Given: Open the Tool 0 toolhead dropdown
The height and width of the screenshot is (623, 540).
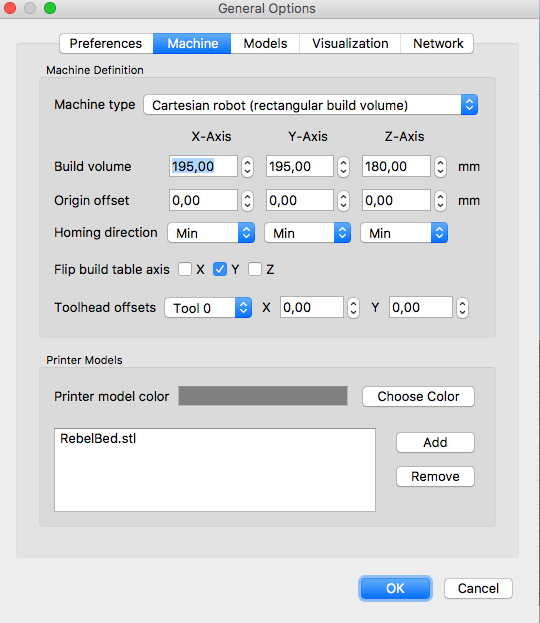Looking at the screenshot, I should tap(208, 308).
